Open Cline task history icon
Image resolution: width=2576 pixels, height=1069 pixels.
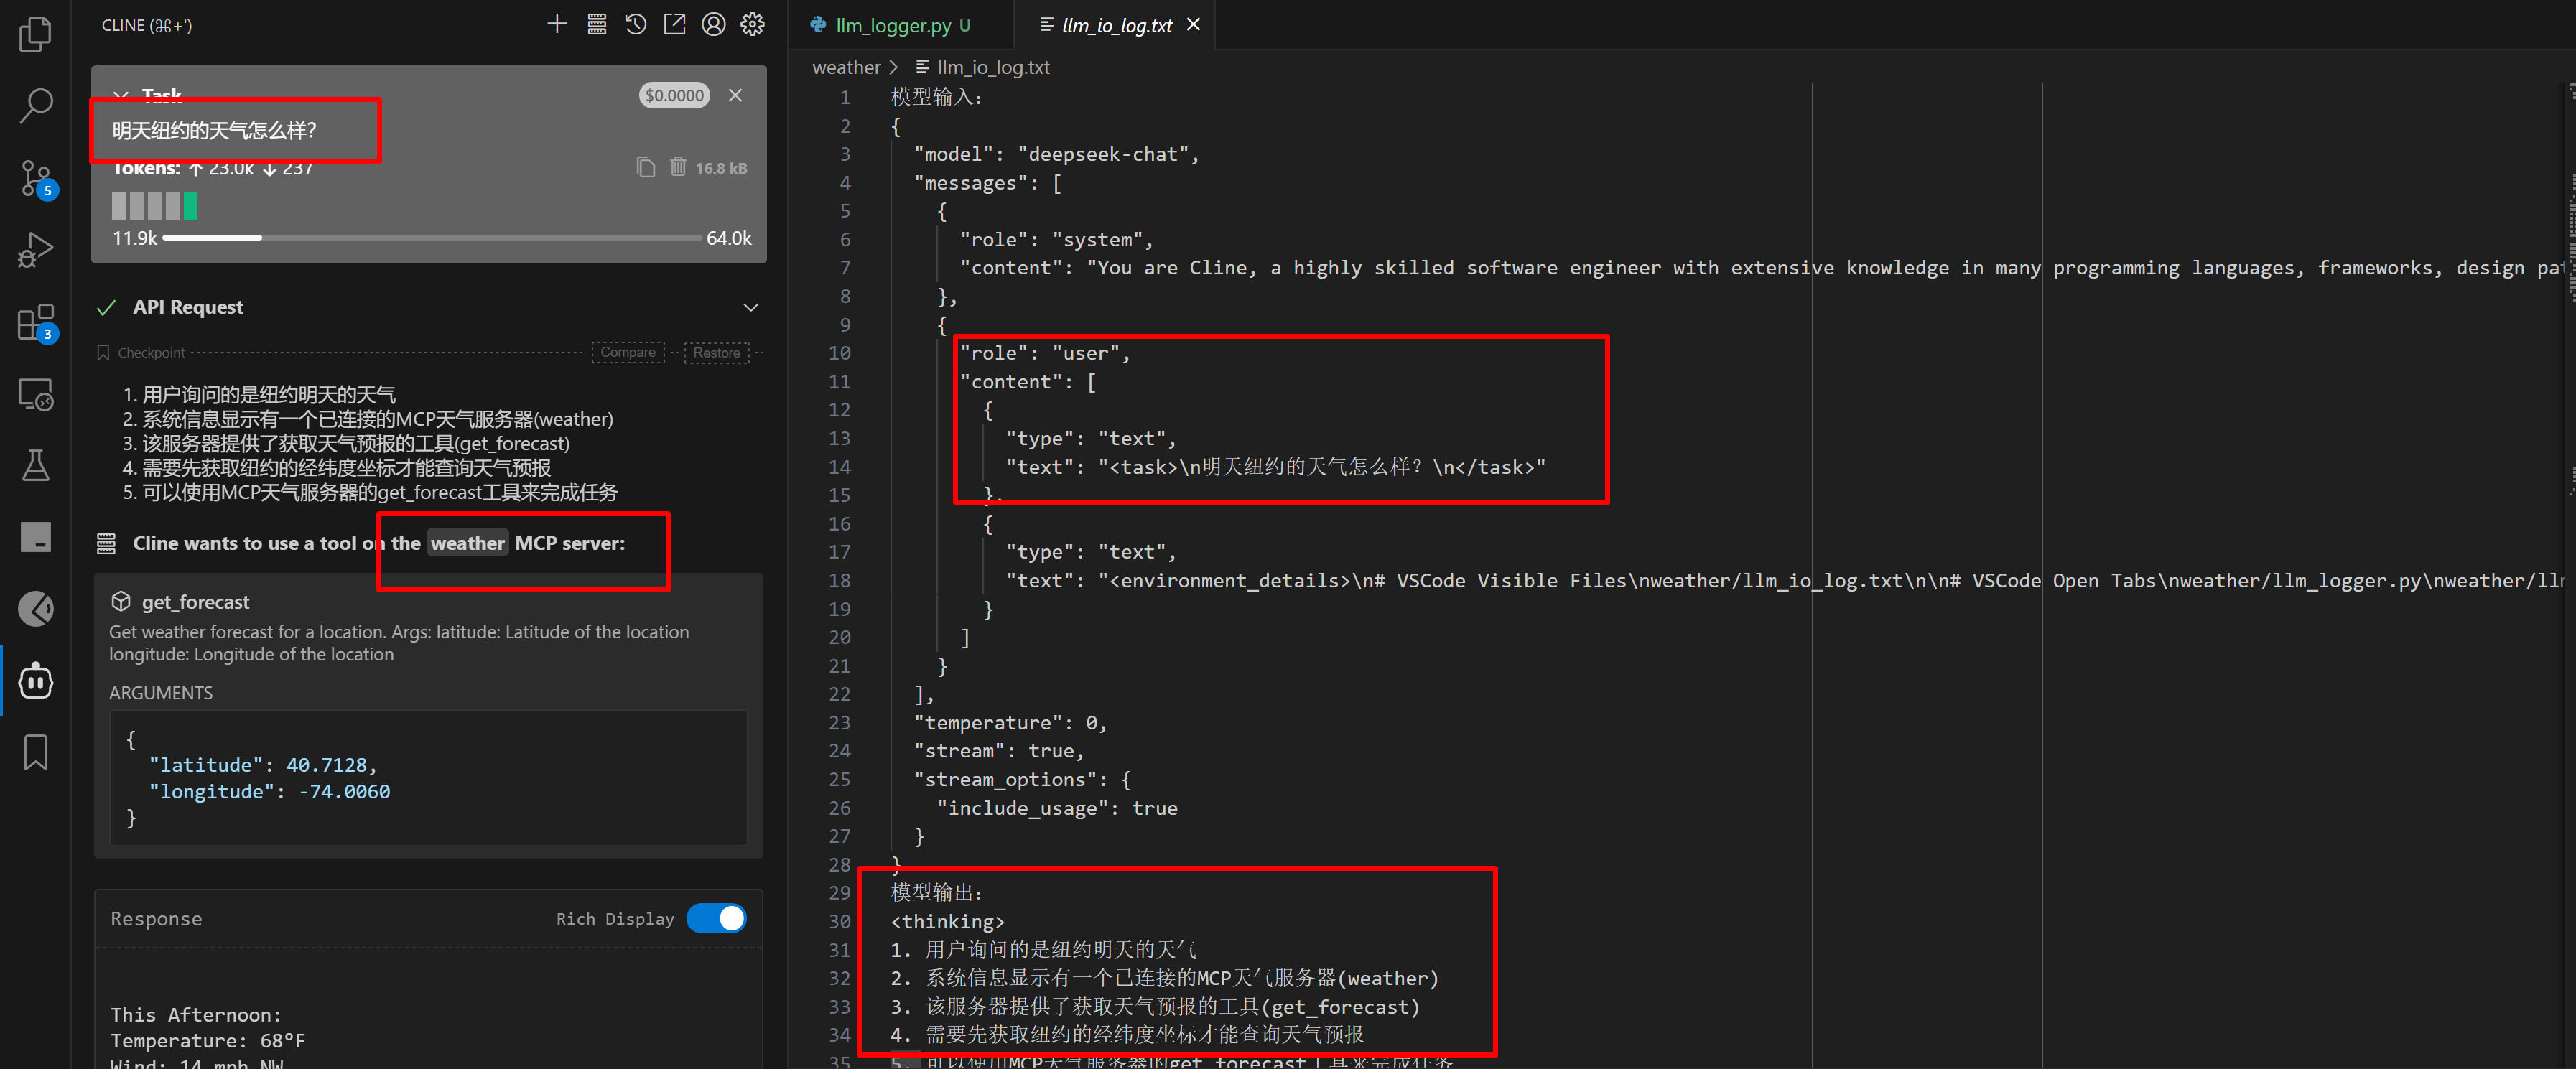[636, 24]
